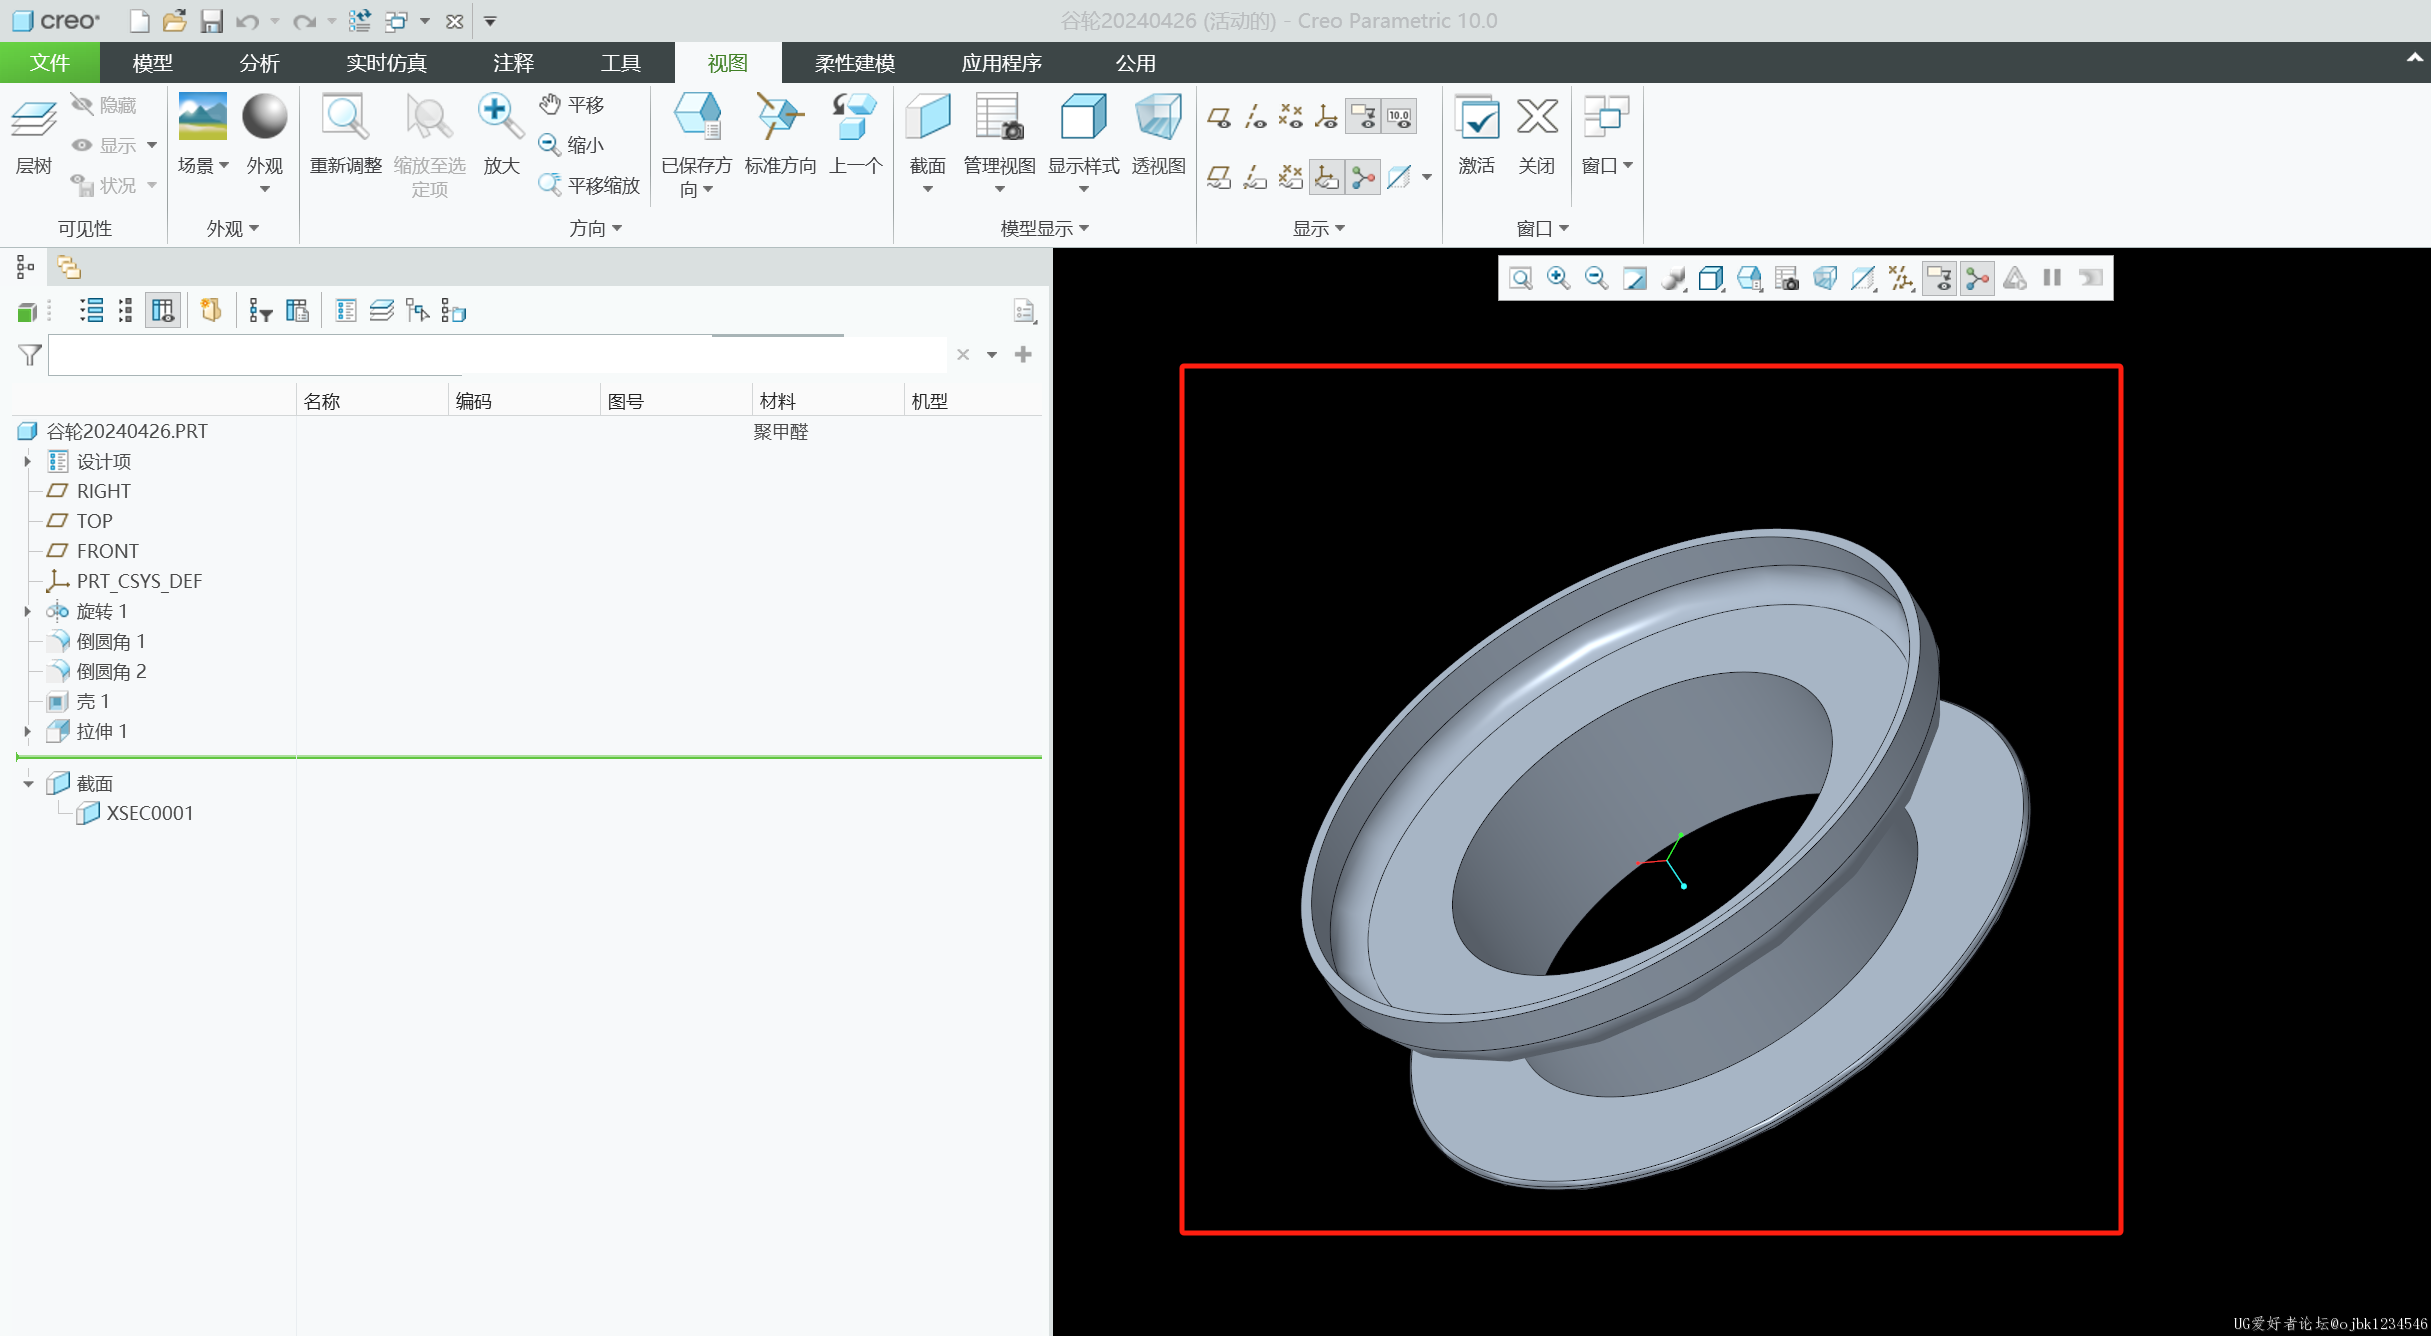
Task: Click the Appearance (外观) sphere icon
Action: point(265,117)
